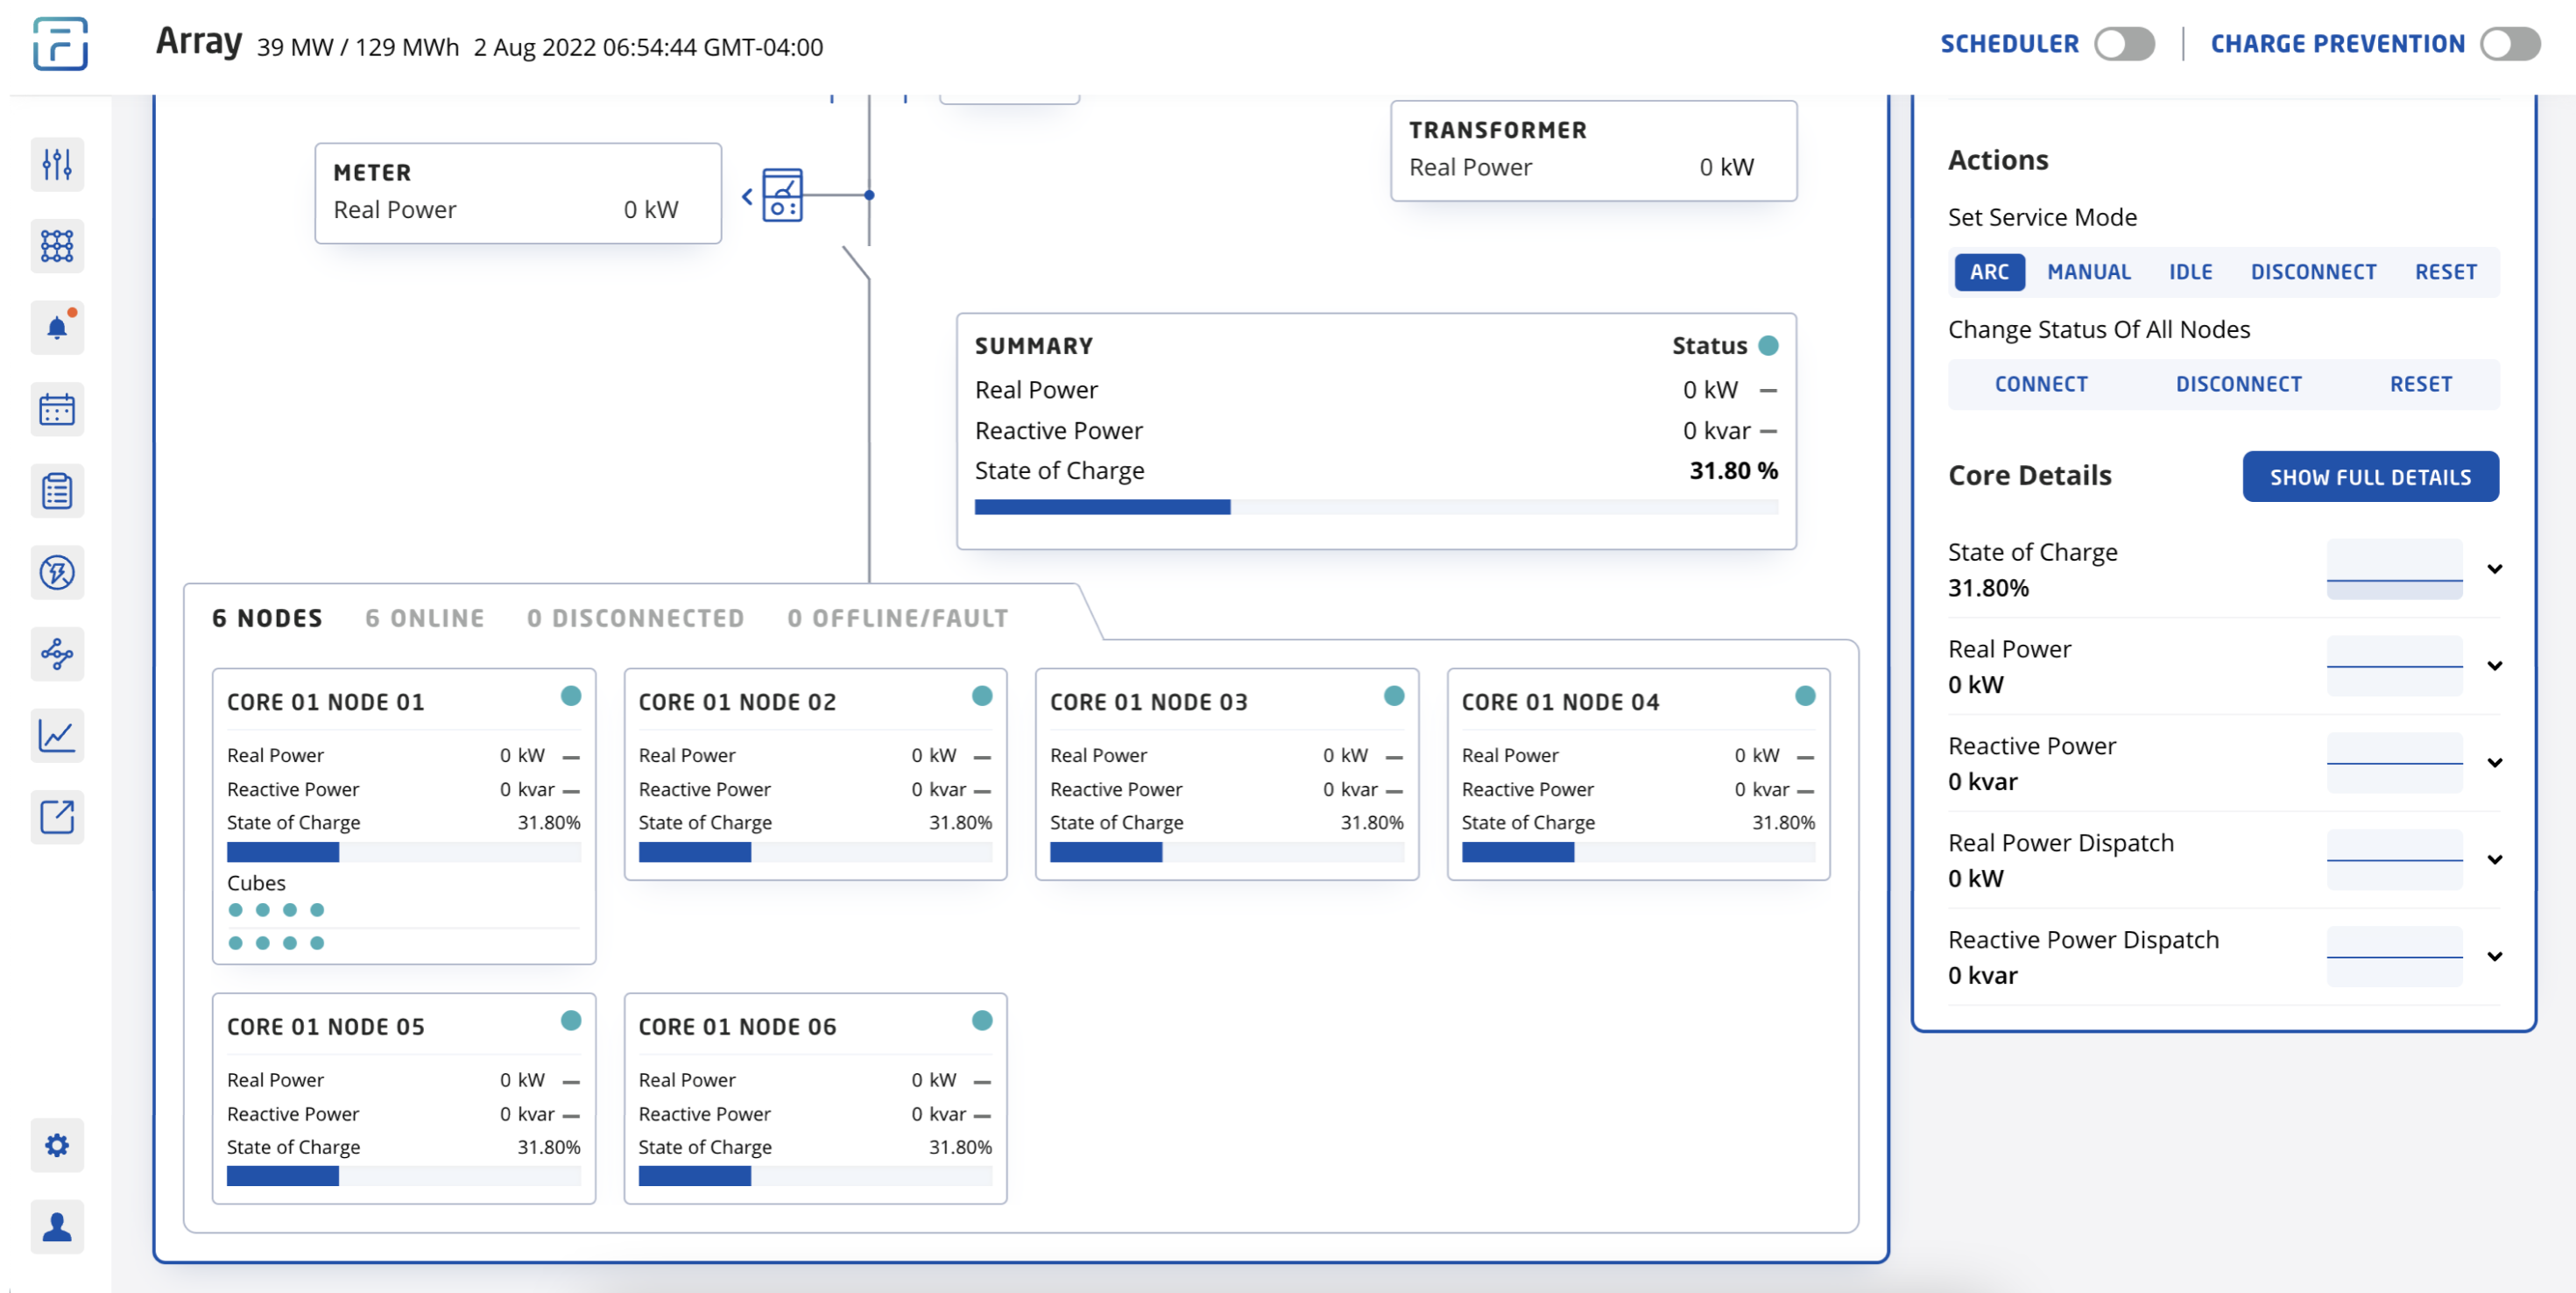Open the line chart analytics icon
2576x1293 pixels.
57,736
